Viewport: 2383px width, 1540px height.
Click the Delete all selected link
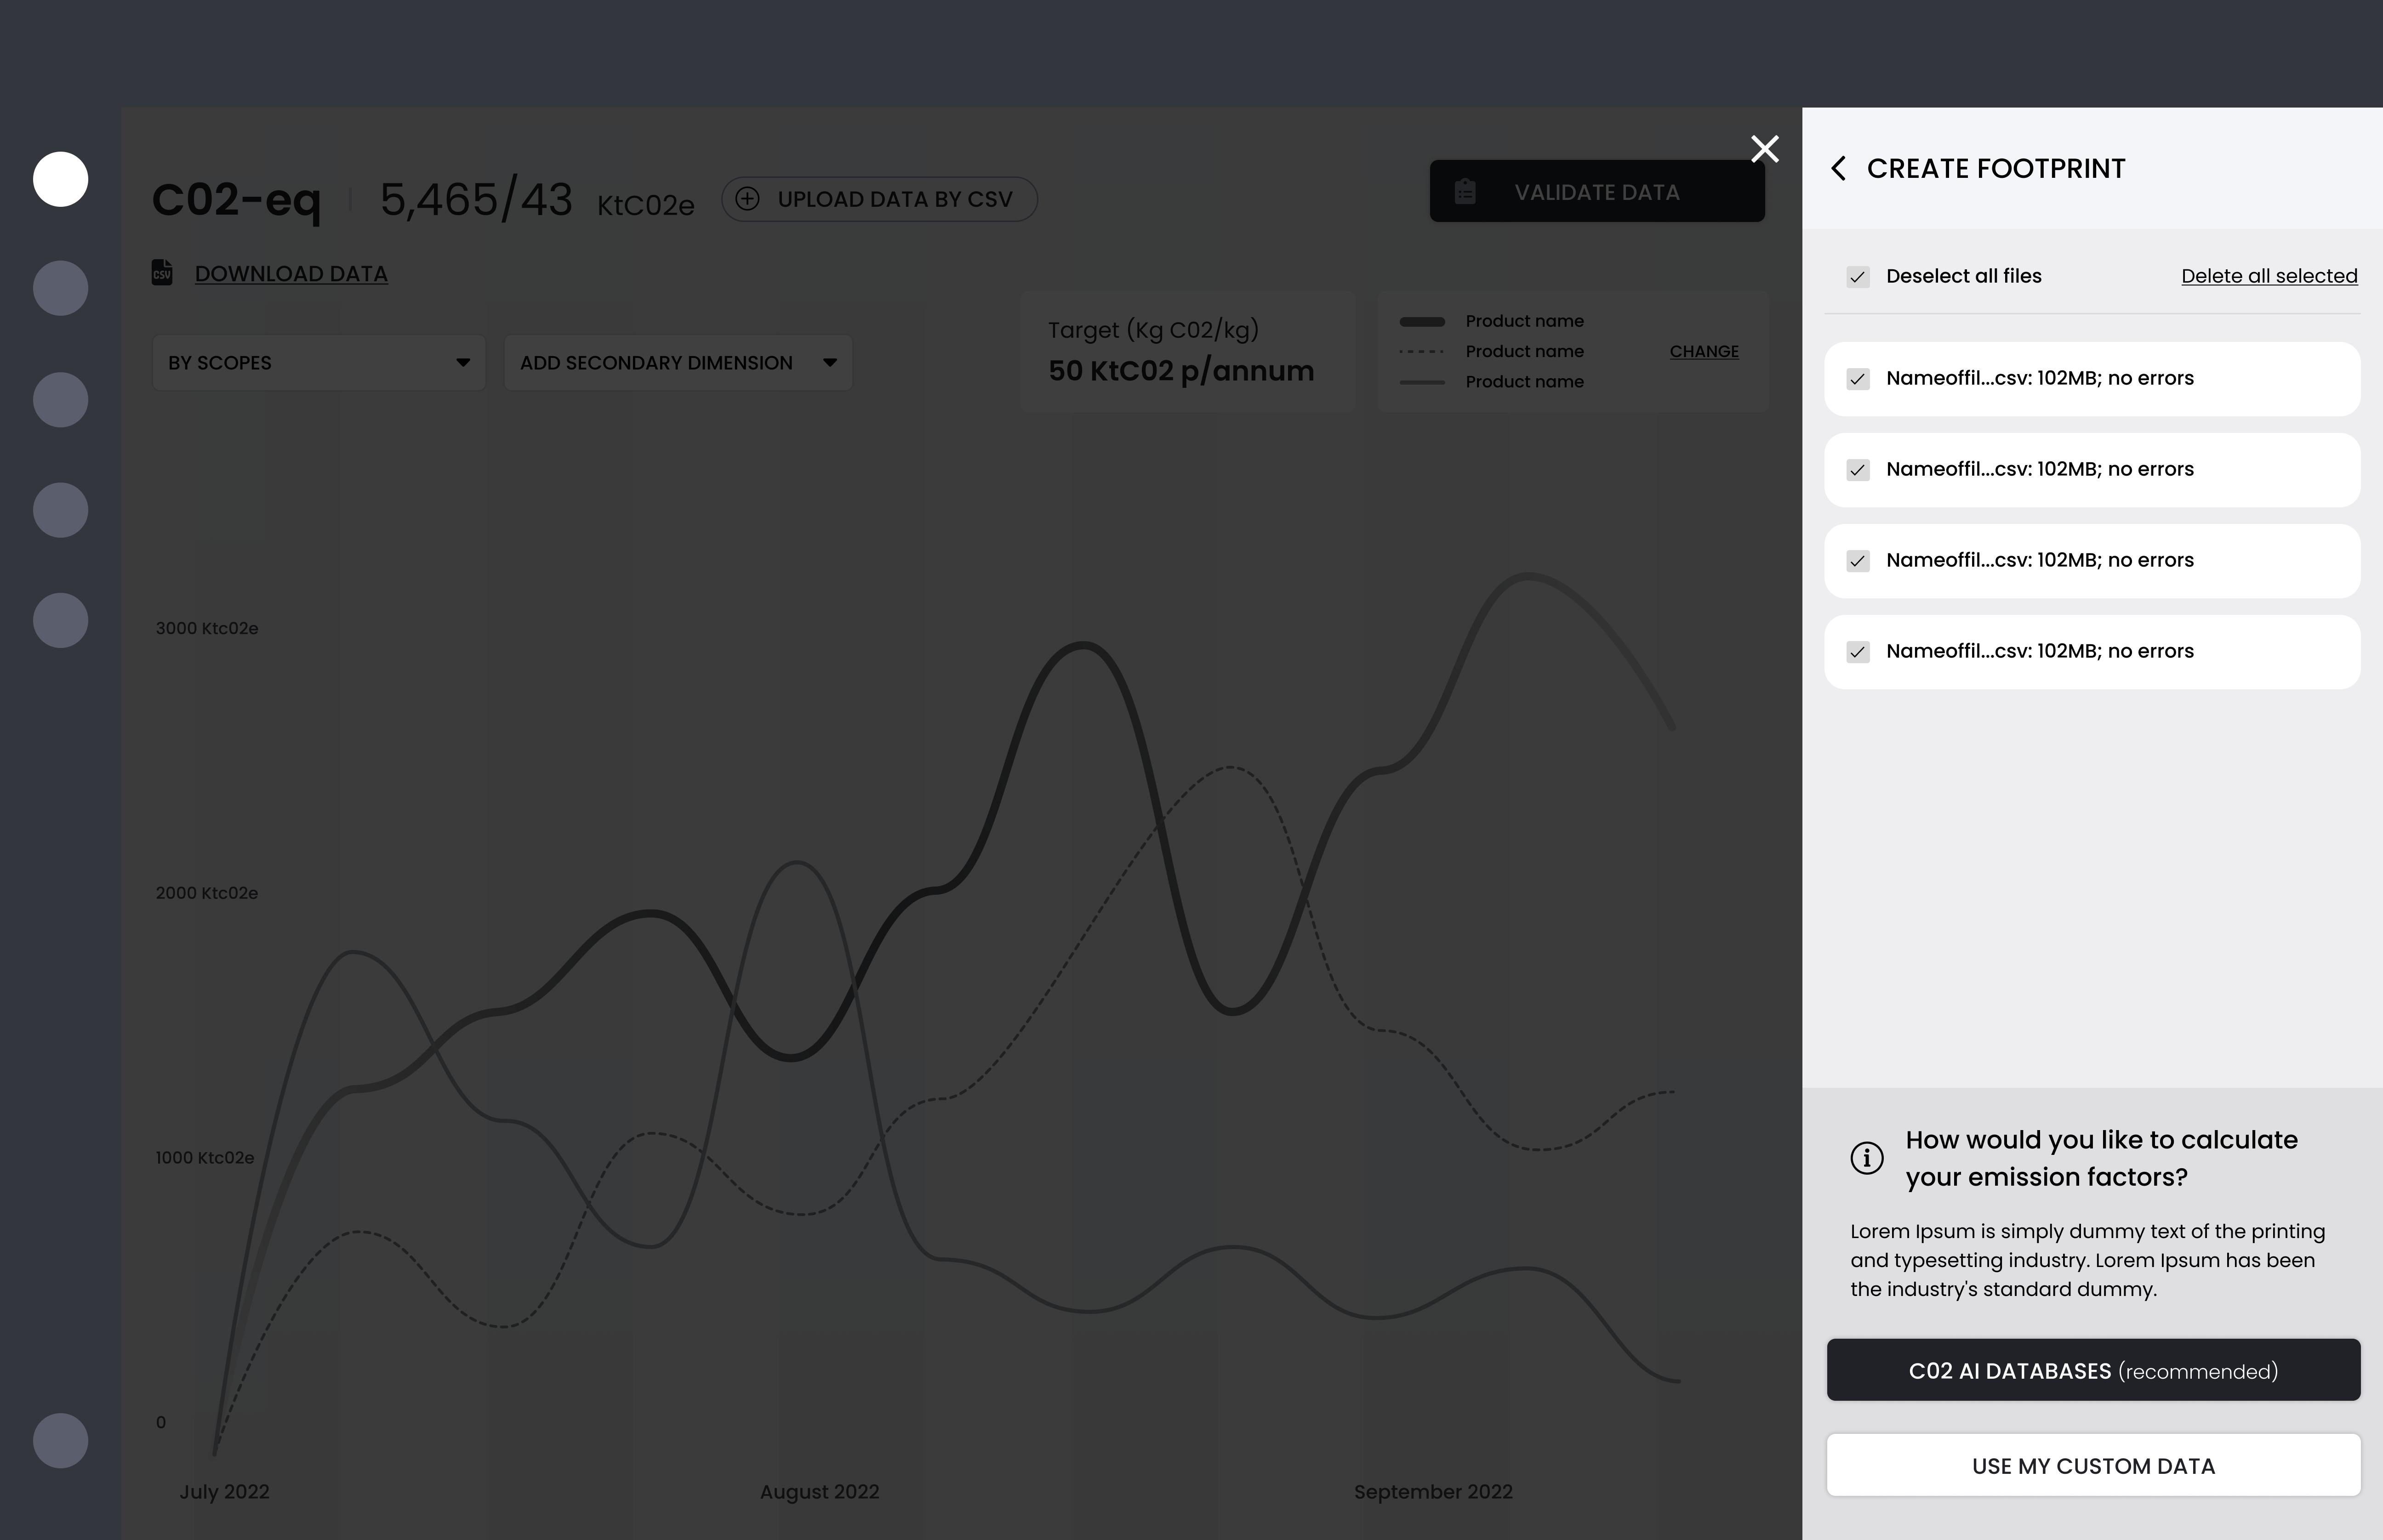[2268, 276]
